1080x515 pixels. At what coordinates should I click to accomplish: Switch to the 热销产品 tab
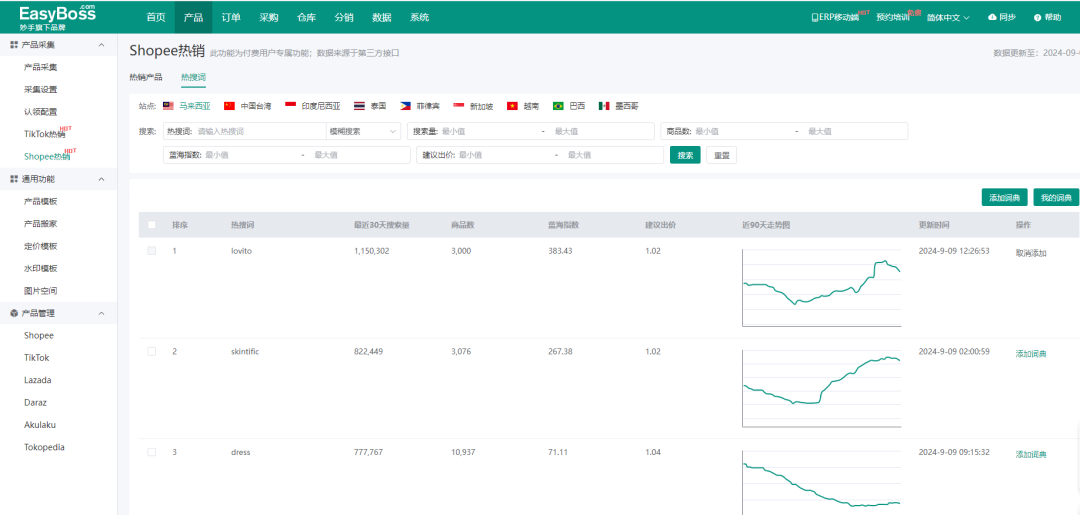[146, 77]
